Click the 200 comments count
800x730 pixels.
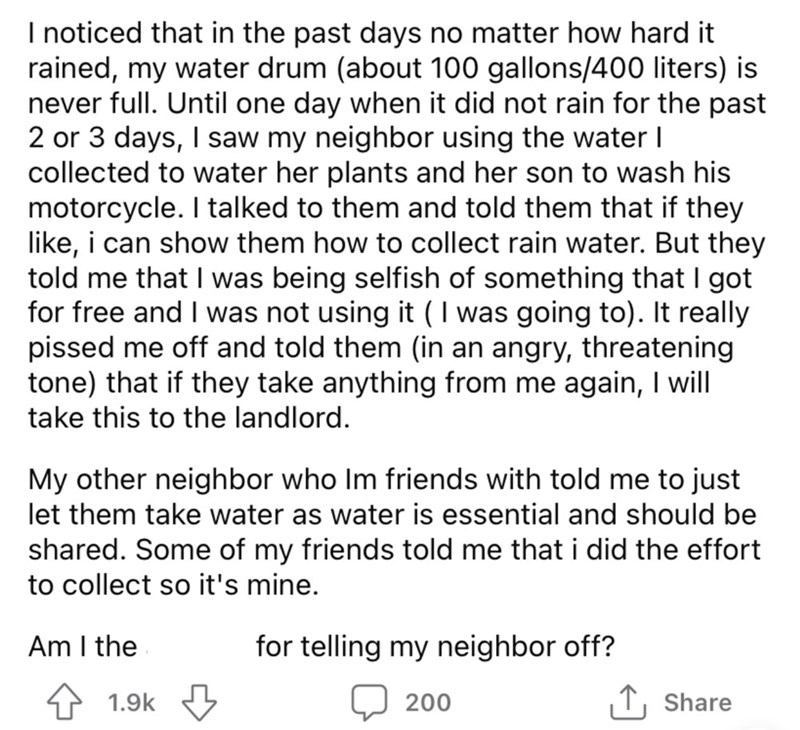(428, 702)
